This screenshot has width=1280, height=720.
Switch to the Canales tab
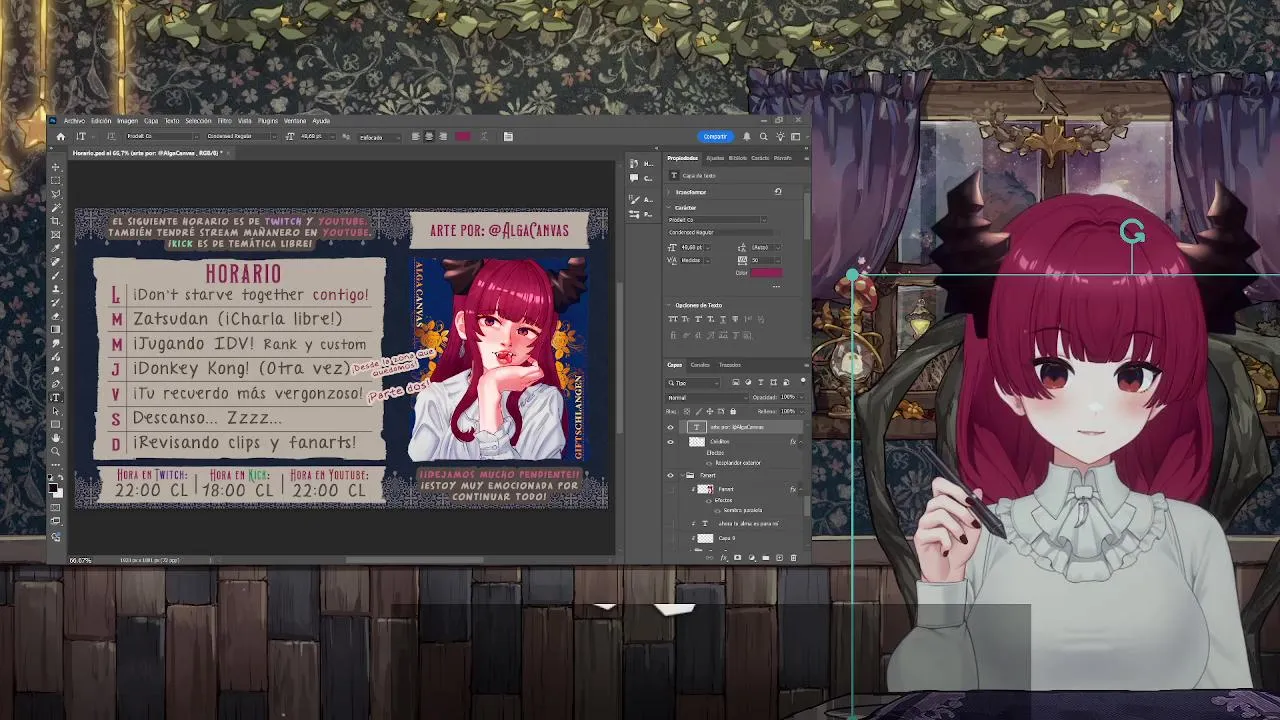click(x=700, y=365)
